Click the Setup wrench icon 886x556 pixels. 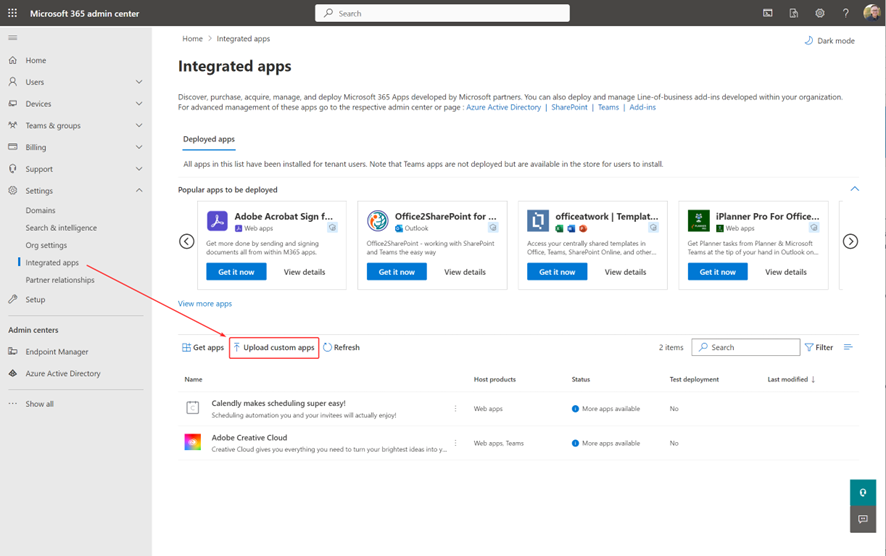12,299
